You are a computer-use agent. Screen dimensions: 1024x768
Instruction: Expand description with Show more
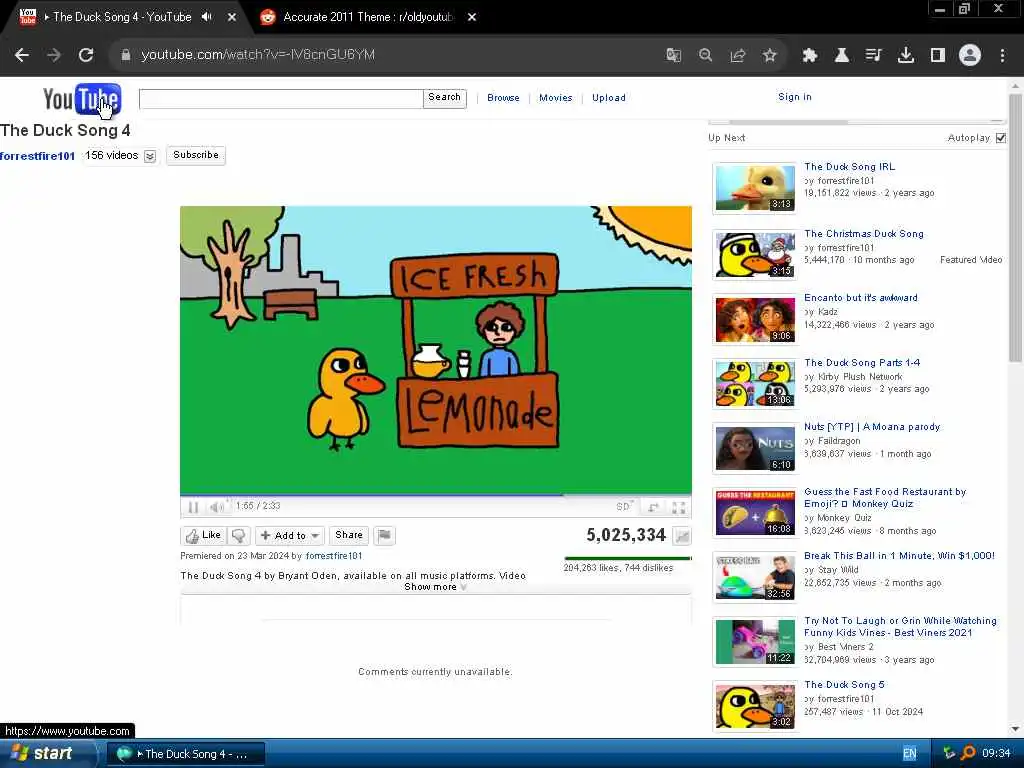[x=435, y=587]
